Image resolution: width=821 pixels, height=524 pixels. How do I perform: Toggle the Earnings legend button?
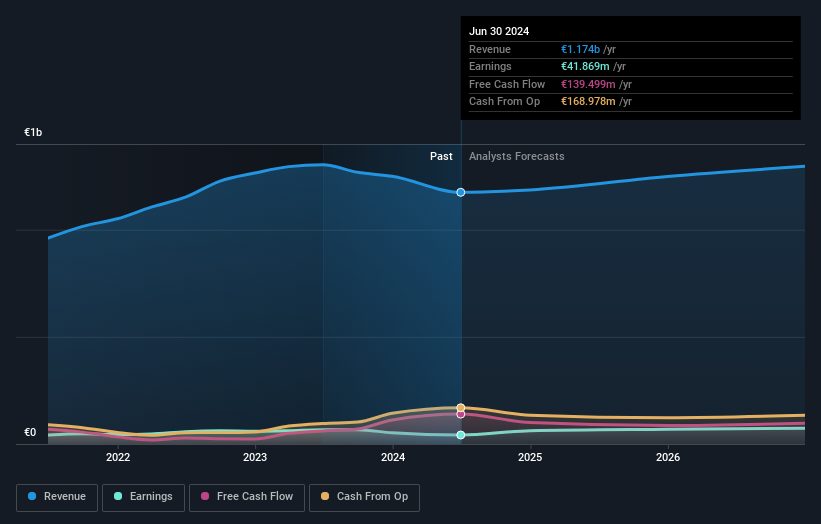tap(143, 497)
